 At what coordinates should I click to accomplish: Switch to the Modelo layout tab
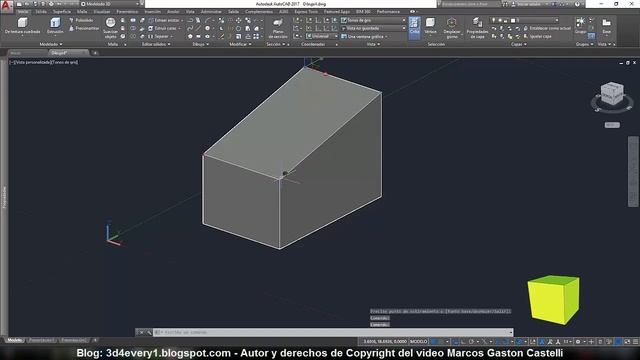point(15,340)
